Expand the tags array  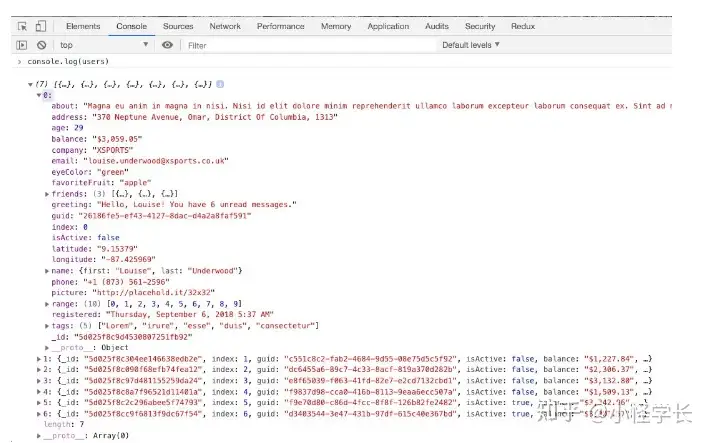[47, 326]
